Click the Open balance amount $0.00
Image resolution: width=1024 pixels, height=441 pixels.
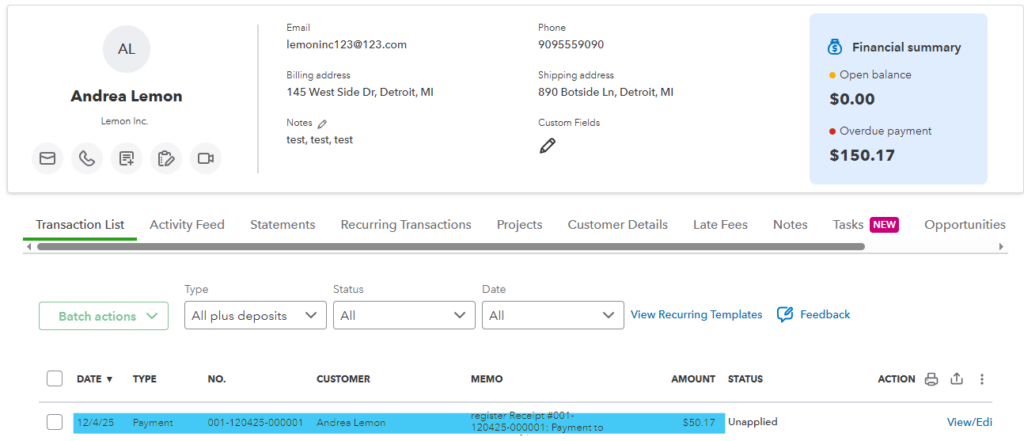click(x=852, y=99)
